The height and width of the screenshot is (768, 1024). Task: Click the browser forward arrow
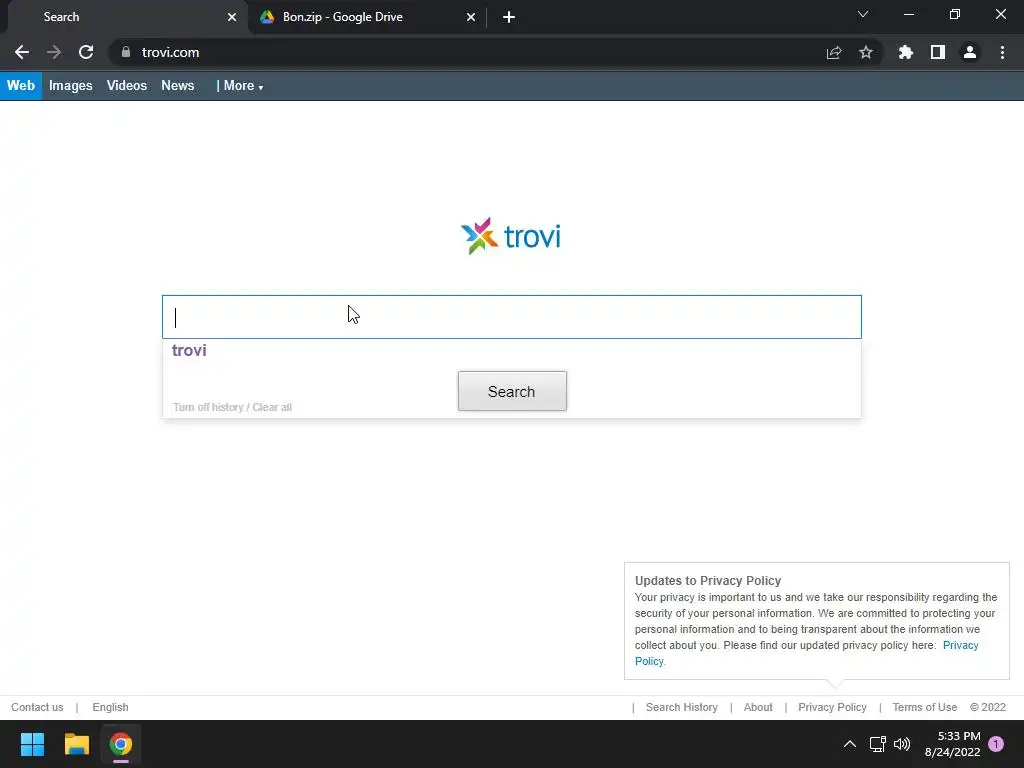(x=54, y=52)
